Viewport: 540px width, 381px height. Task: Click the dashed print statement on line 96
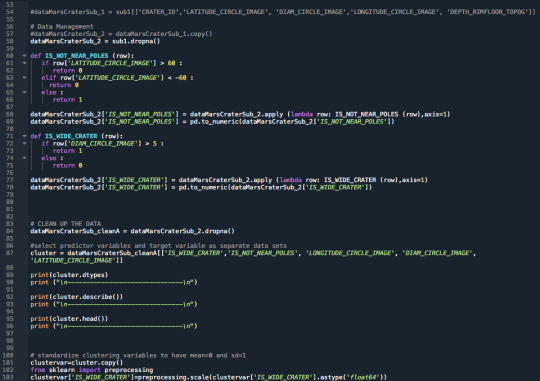114,326
